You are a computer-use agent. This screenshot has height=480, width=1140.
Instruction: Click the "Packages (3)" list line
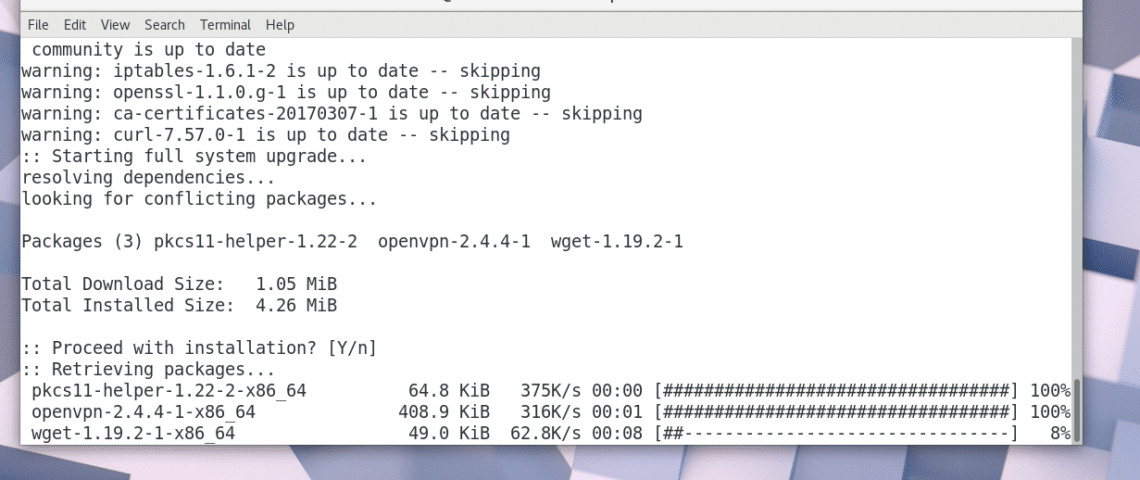pyautogui.click(x=352, y=241)
